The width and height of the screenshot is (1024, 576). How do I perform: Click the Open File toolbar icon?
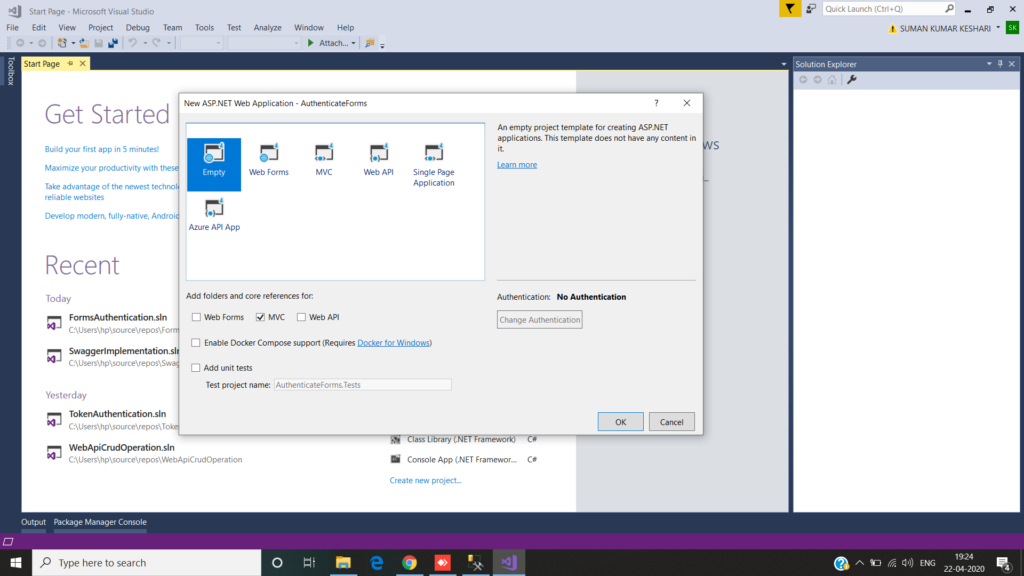tap(84, 43)
